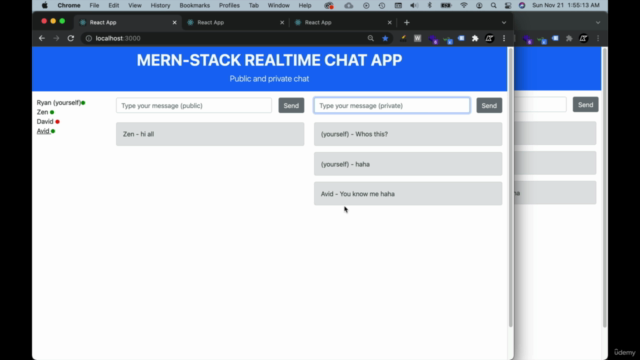Click the Wi-Fi icon in the menu bar
This screenshot has height=360, width=640.
point(464,5)
